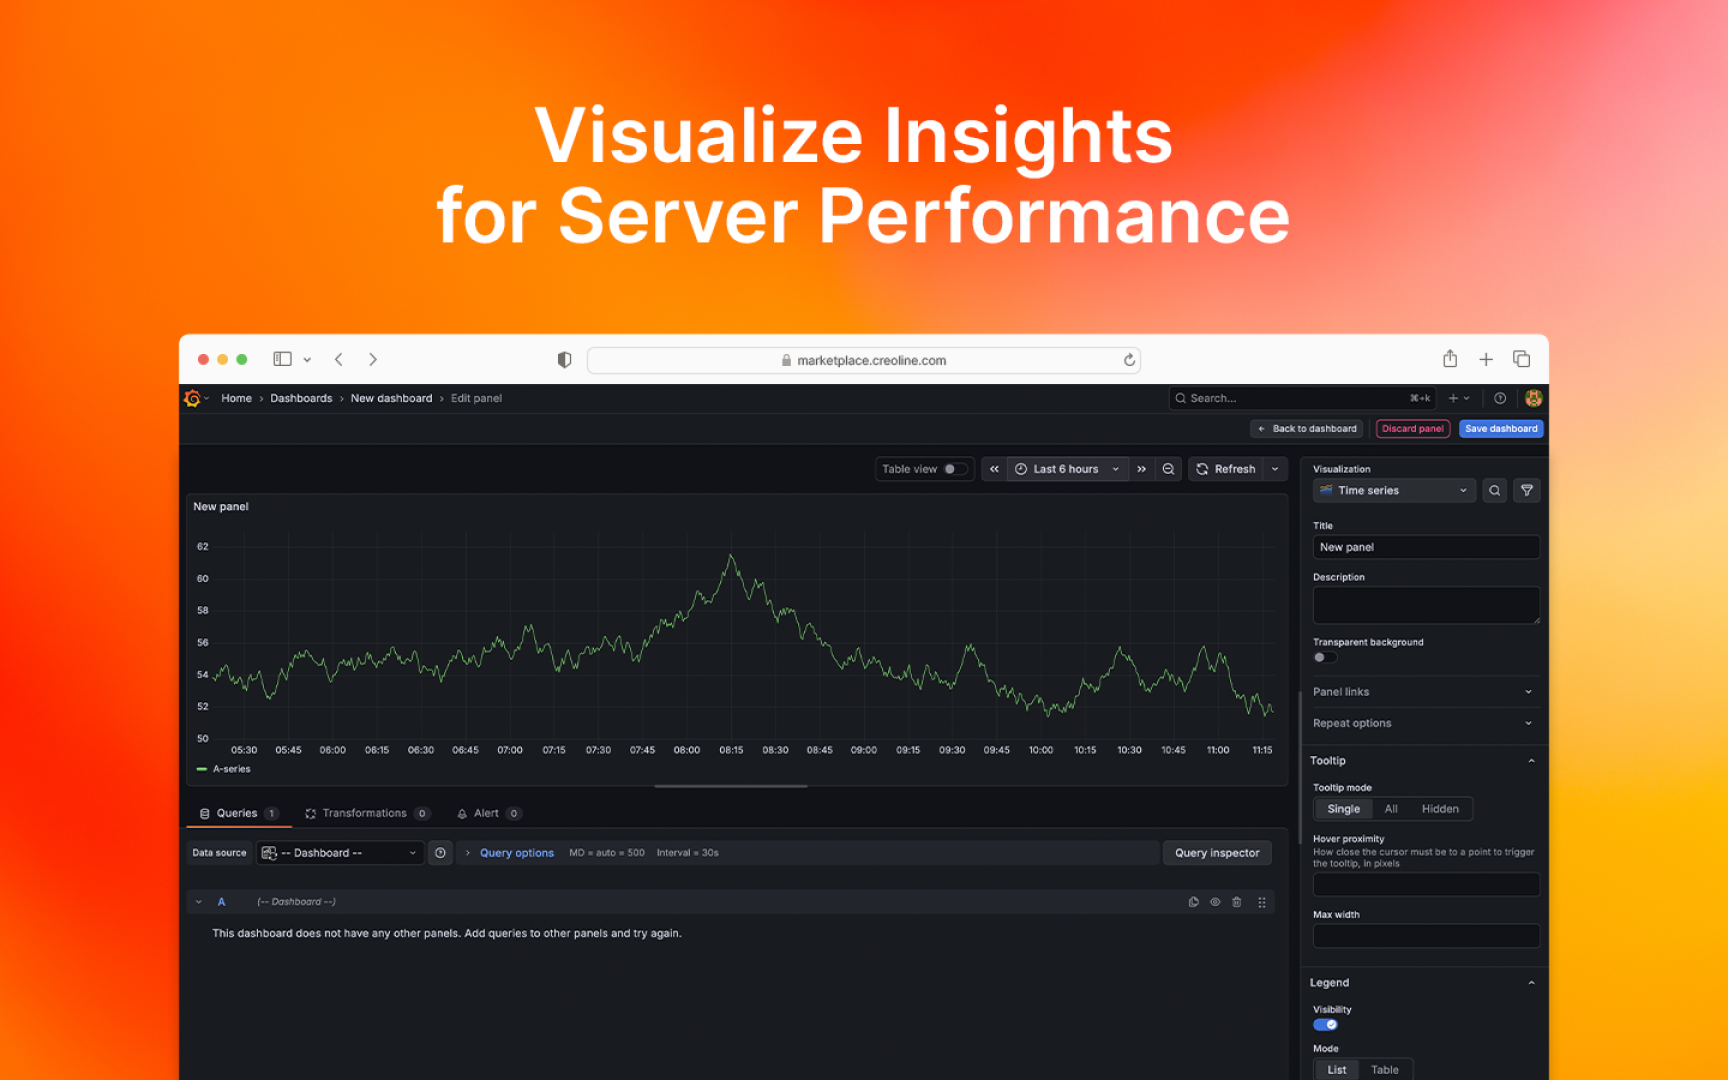Duplicate query A using copy icon

pyautogui.click(x=1193, y=902)
